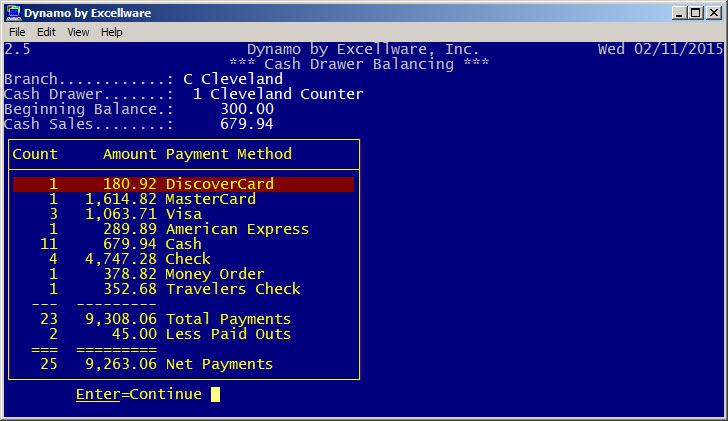Viewport: 728px width, 421px height.
Task: Open the File menu
Action: click(17, 32)
